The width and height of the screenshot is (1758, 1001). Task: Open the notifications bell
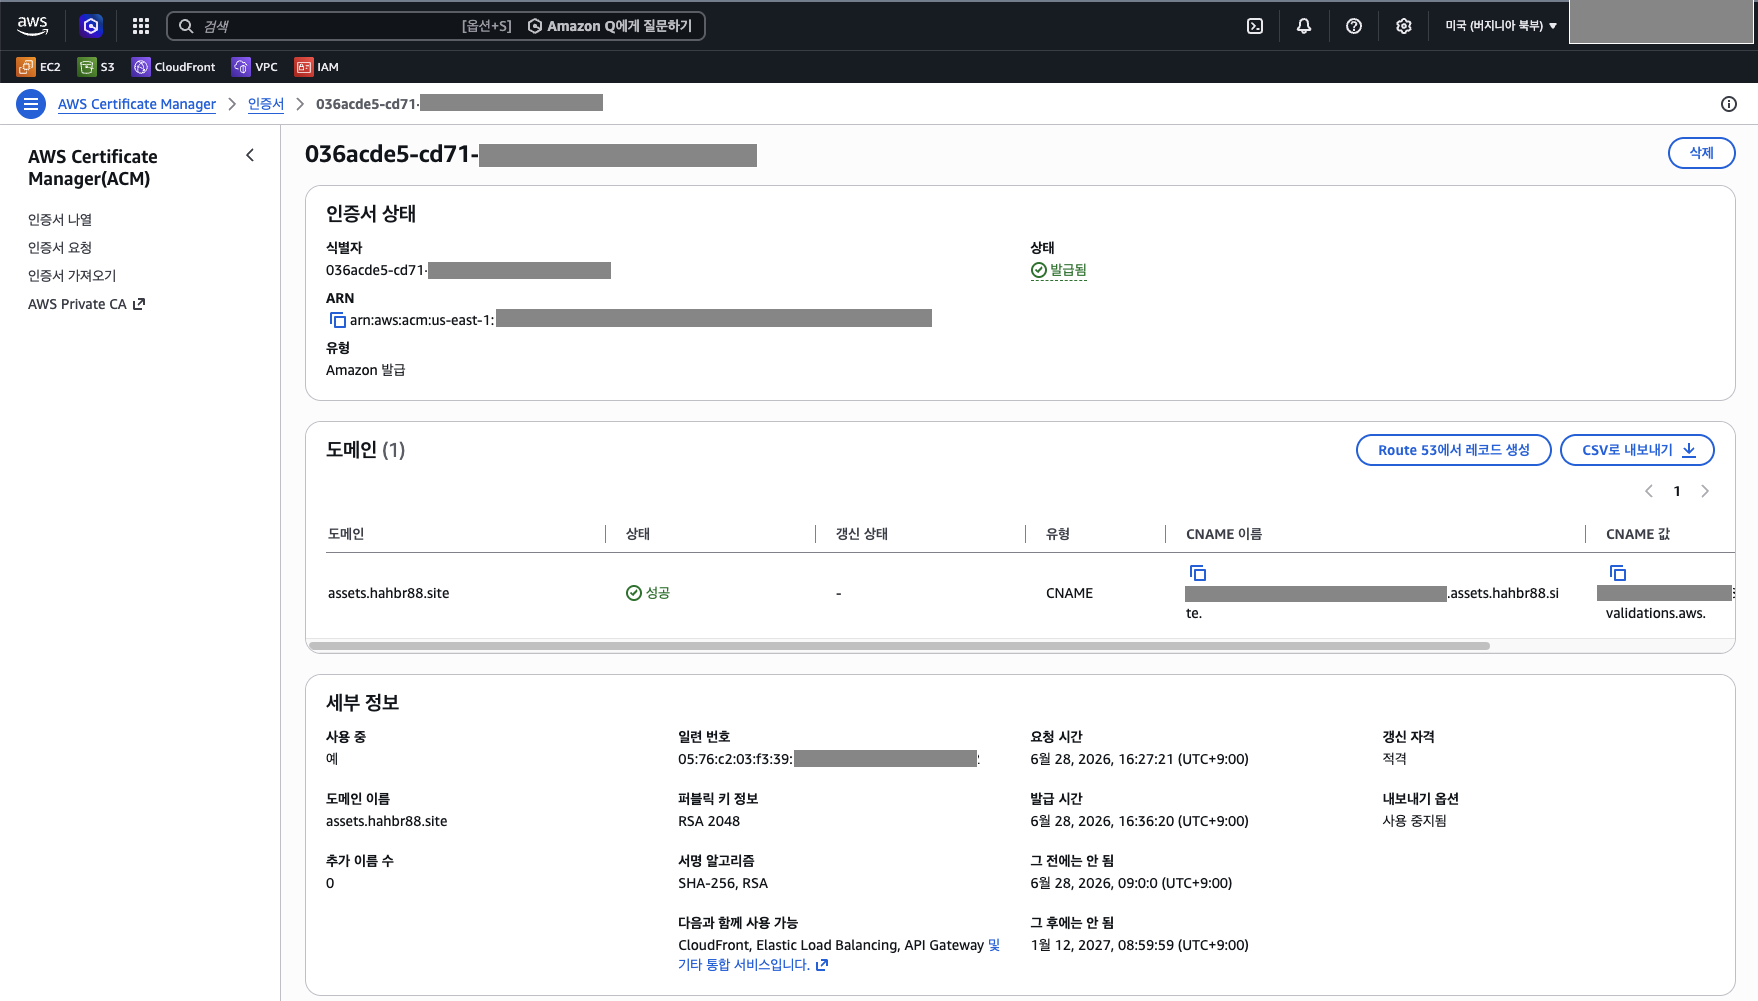[1304, 26]
